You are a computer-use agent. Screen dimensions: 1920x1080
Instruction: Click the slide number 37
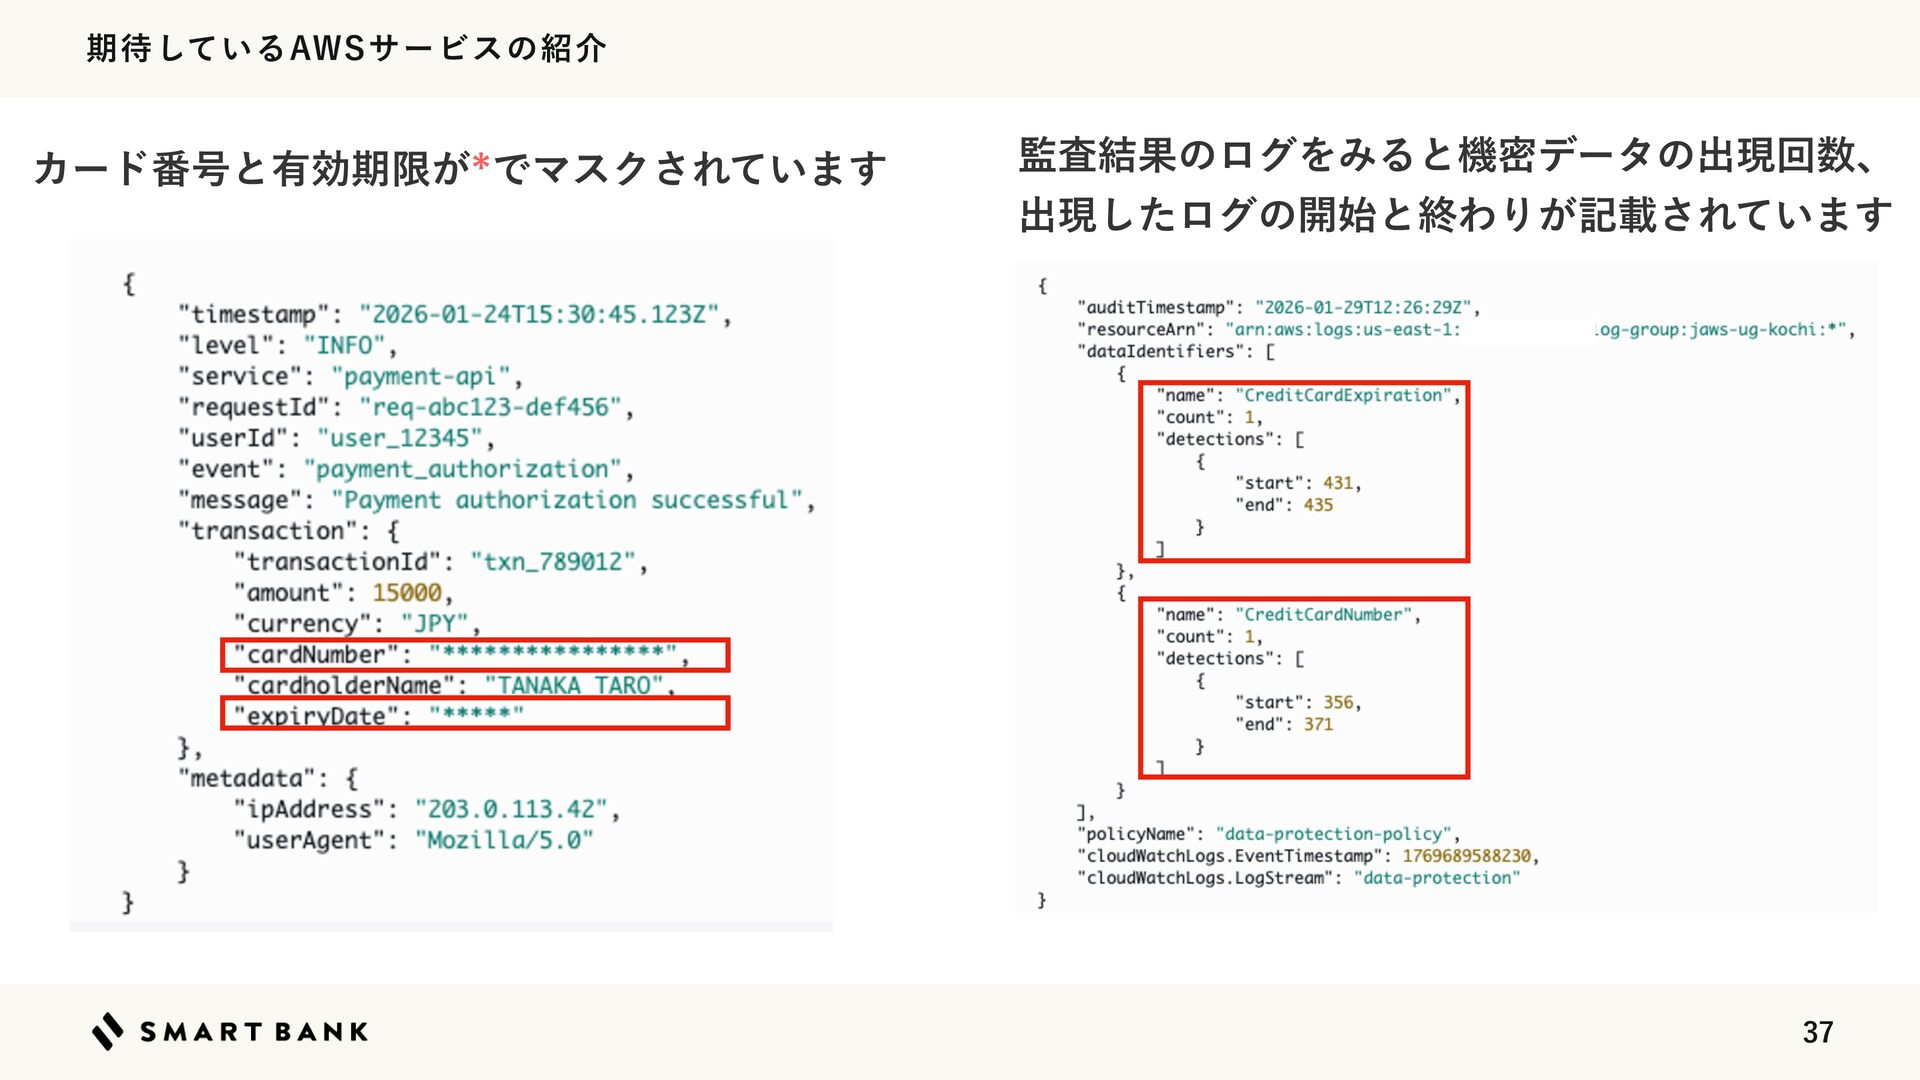[1817, 1032]
